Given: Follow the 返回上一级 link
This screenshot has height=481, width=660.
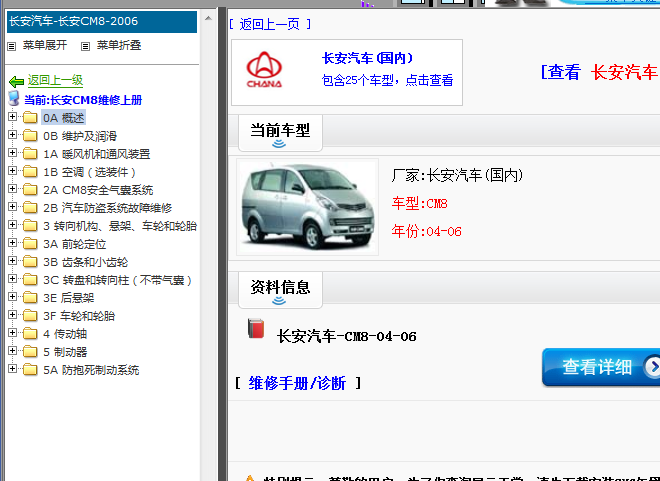Looking at the screenshot, I should (x=55, y=80).
